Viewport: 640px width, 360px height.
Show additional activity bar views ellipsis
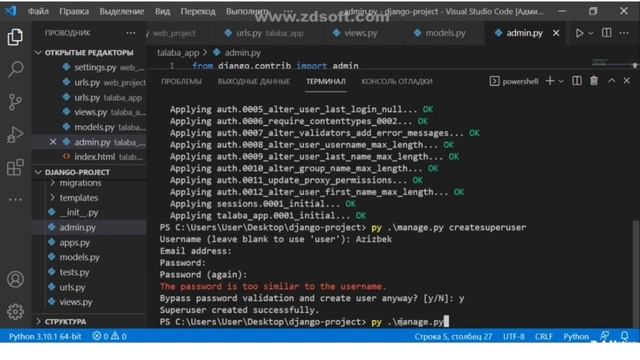pos(15,200)
